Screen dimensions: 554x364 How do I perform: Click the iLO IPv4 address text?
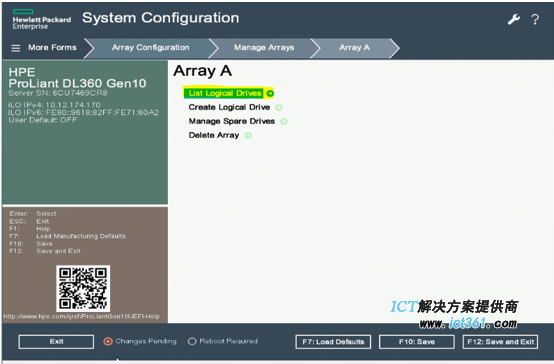(x=54, y=105)
